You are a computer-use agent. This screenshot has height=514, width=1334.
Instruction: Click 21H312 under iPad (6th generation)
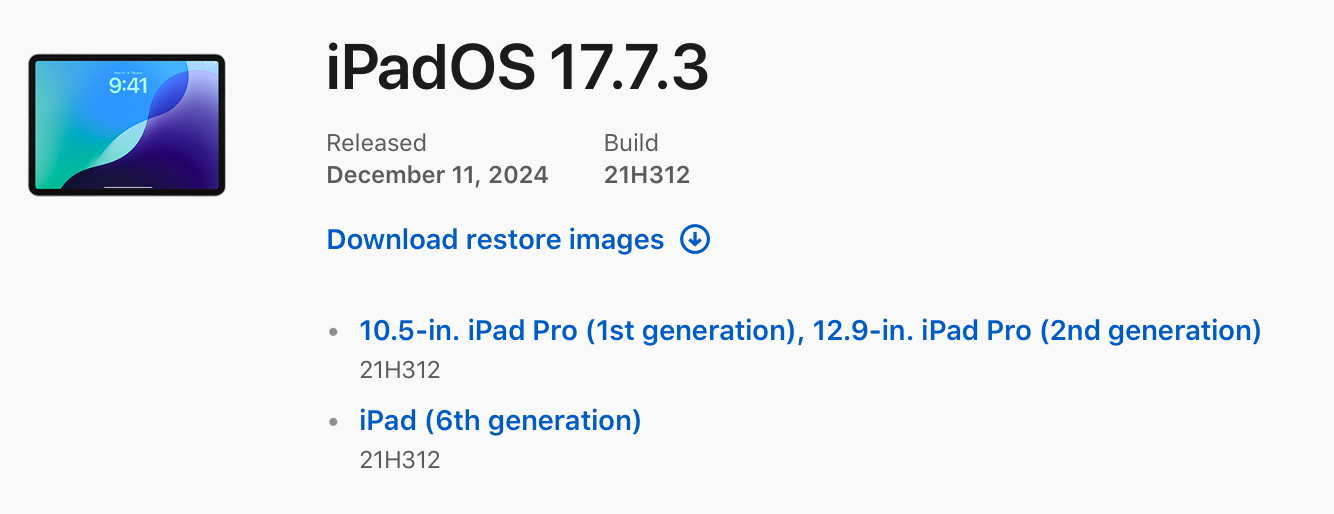tap(400, 460)
